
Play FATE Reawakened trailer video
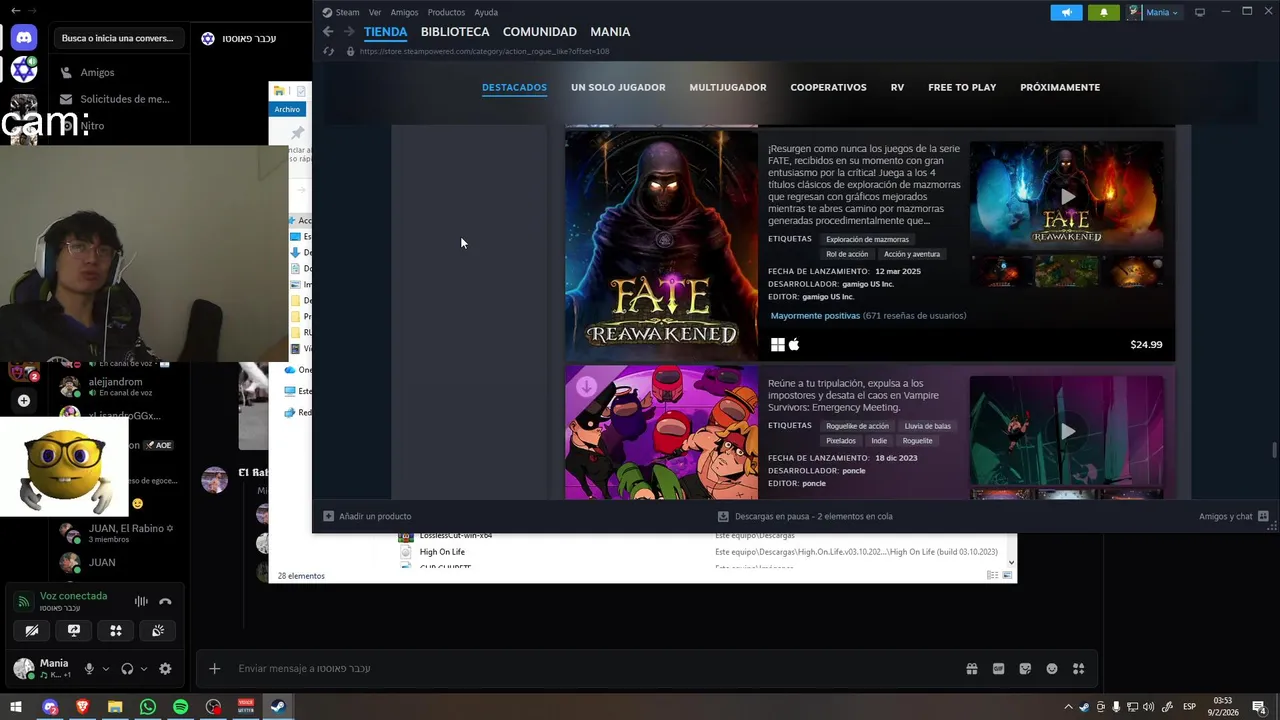(x=1067, y=197)
